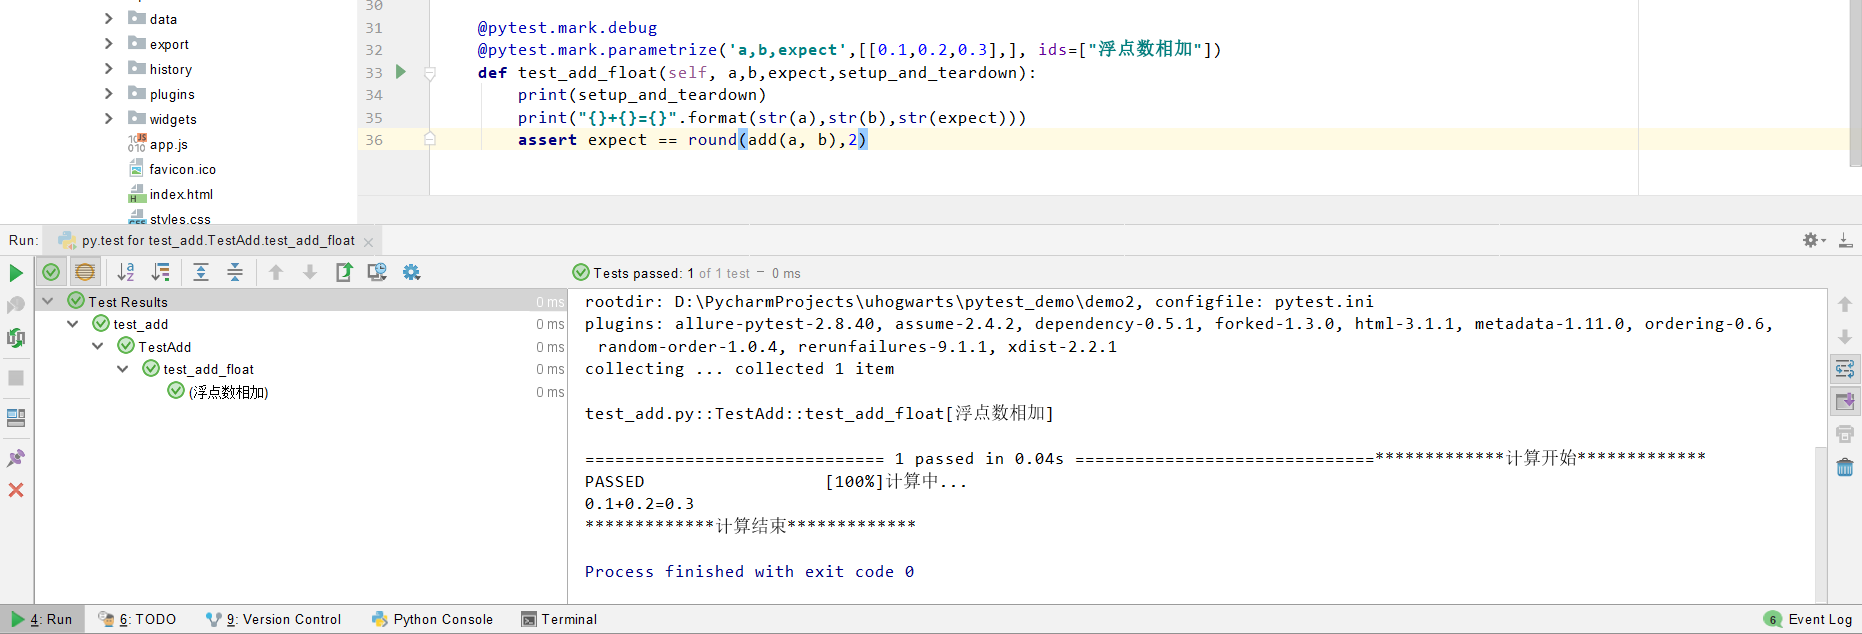The image size is (1862, 634).
Task: Jump down the stack trace in the console
Action: point(1845,337)
